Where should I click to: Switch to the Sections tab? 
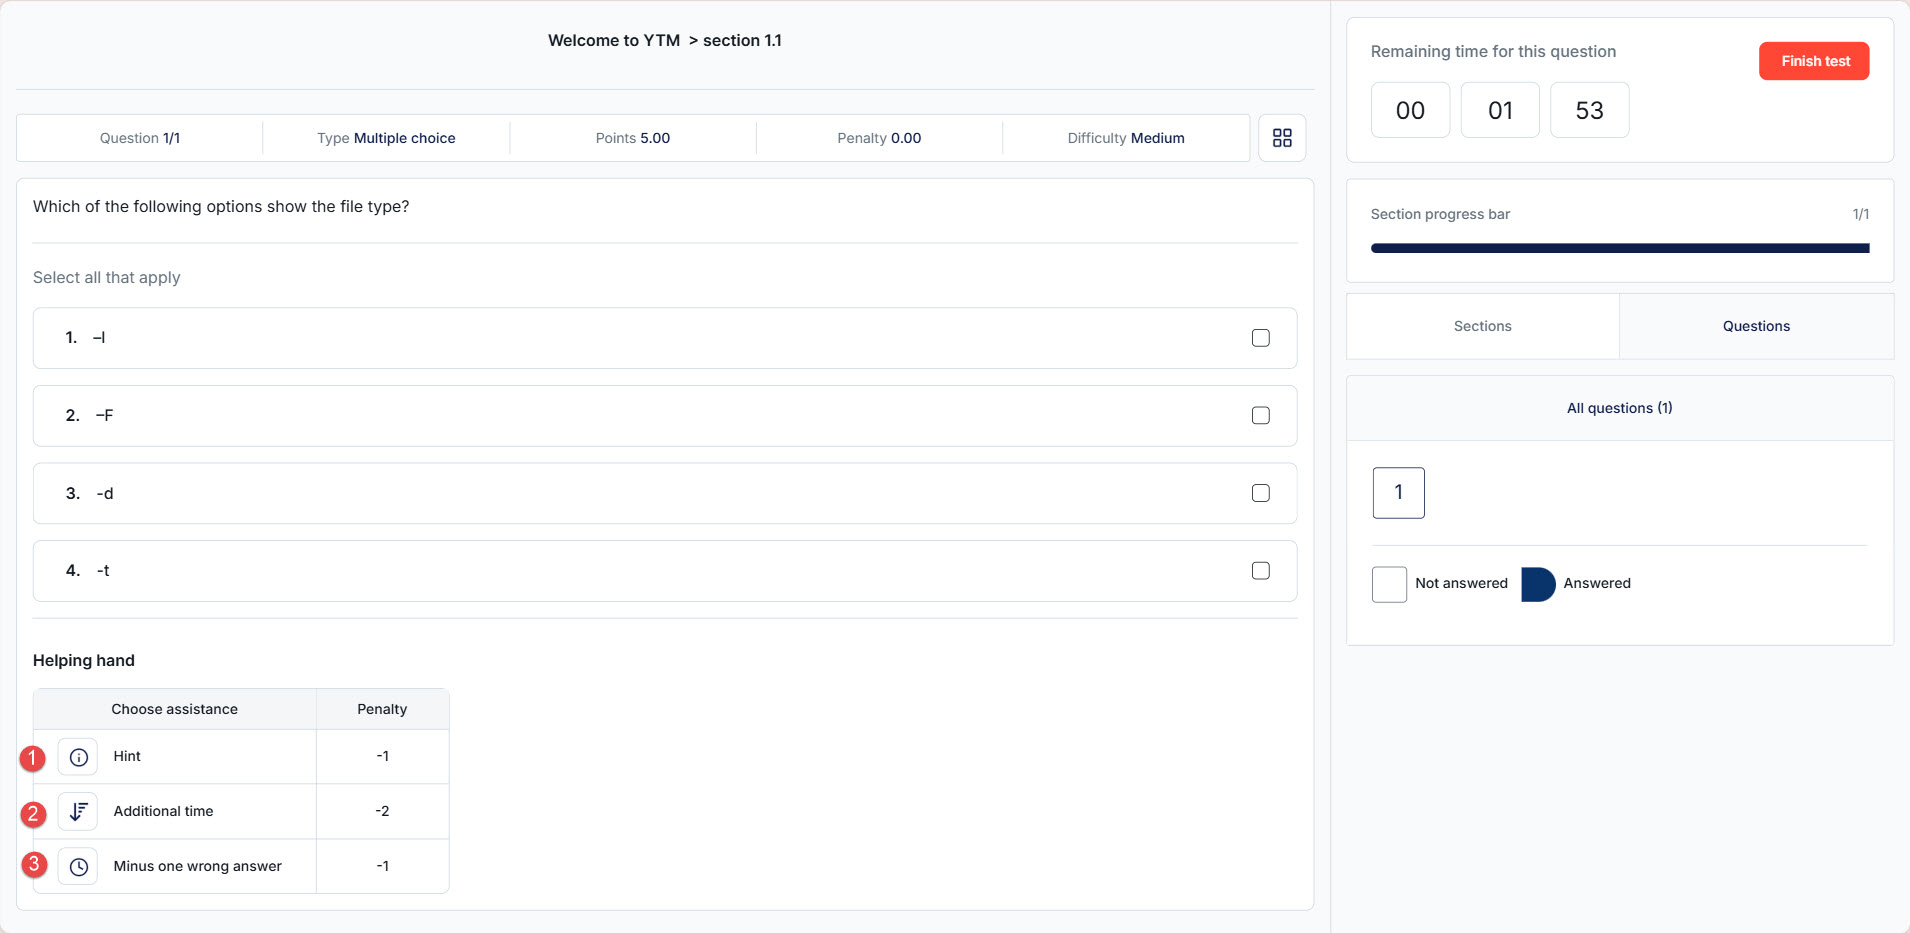(1482, 326)
